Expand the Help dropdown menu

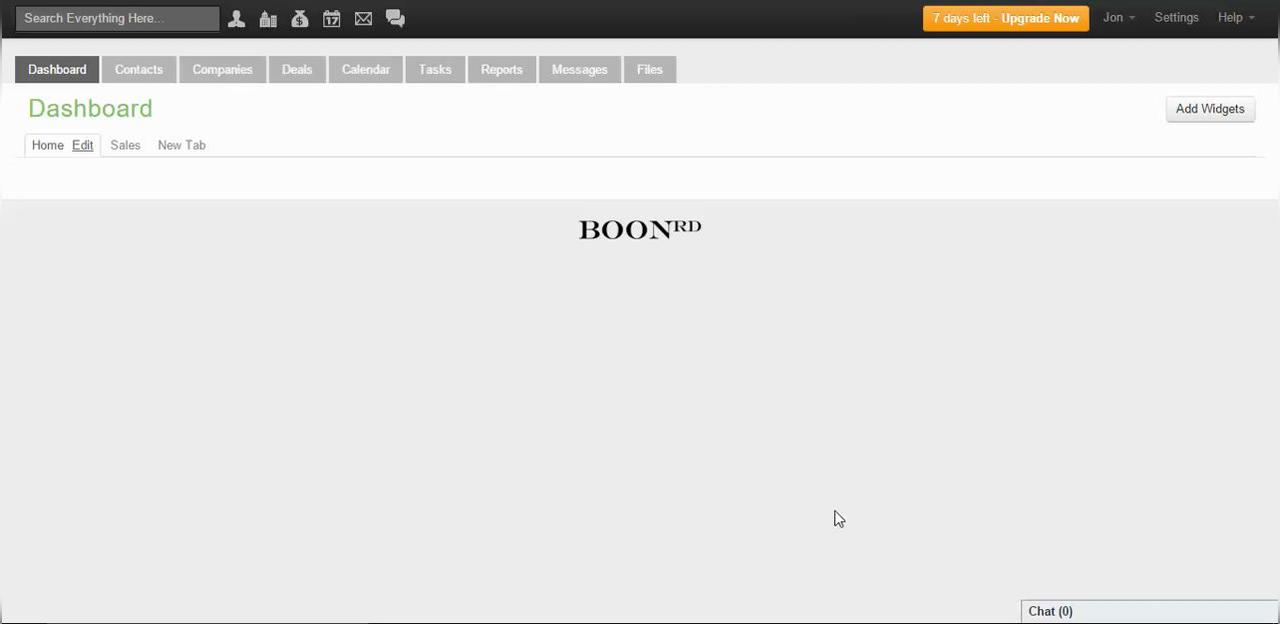[x=1236, y=18]
